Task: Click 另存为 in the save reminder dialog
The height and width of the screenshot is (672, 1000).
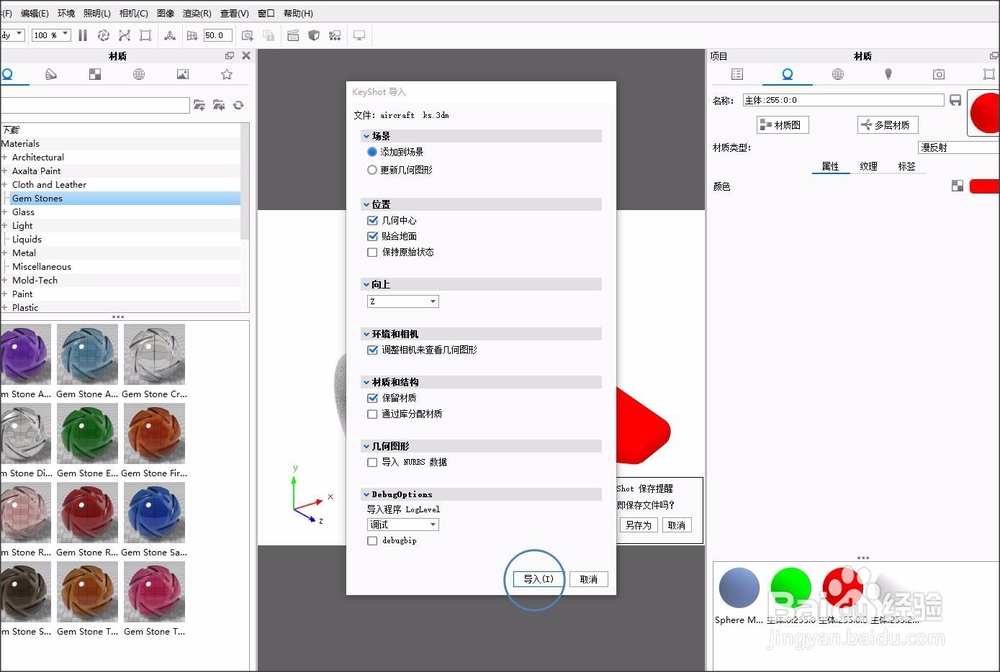Action: coord(638,525)
